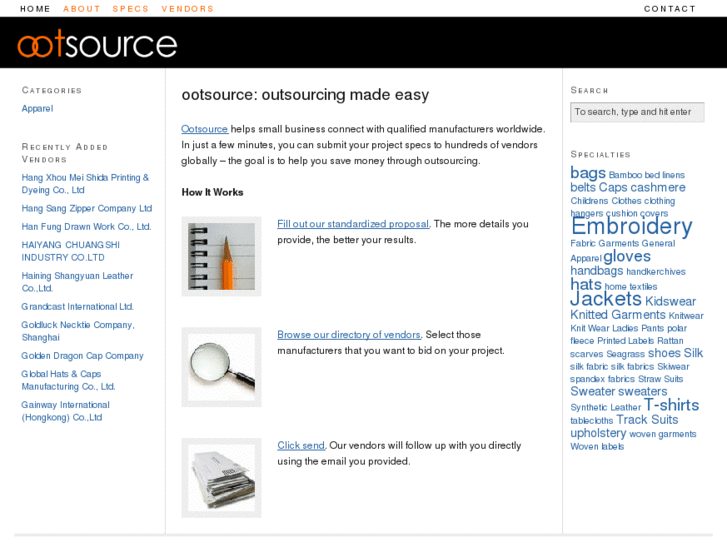727x545 pixels.
Task: Select the 'Knitwear' specialty tag
Action: [686, 316]
